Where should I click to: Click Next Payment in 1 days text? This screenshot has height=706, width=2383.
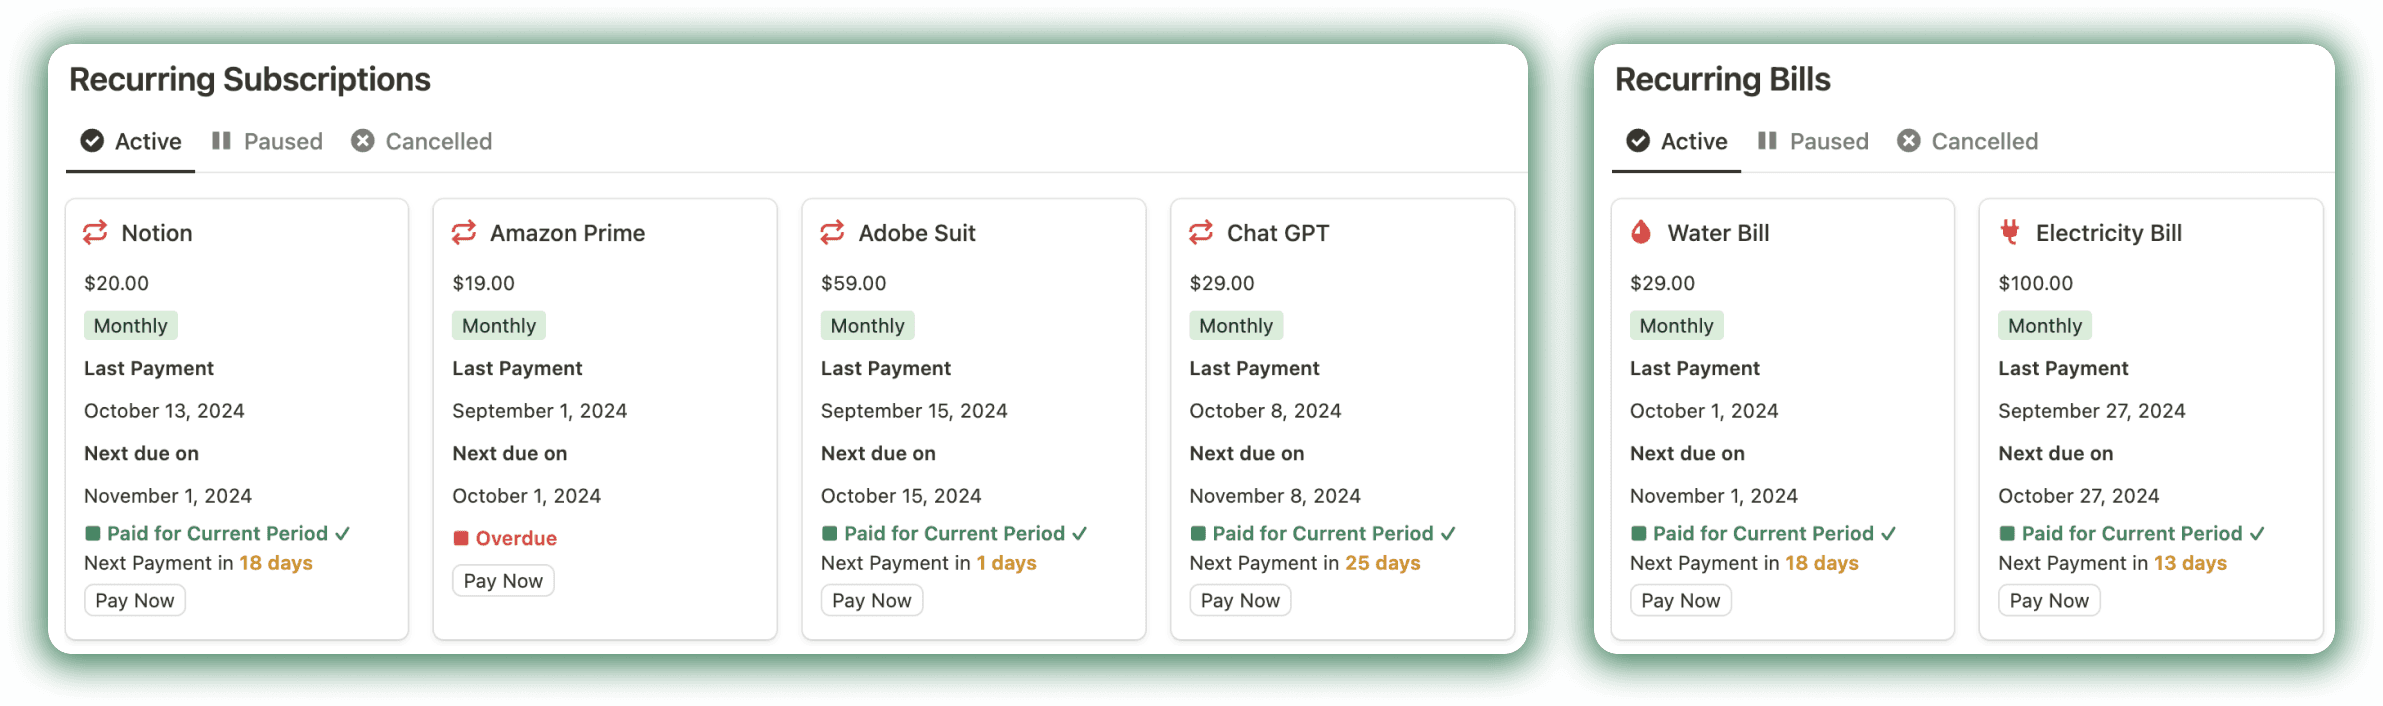(x=929, y=563)
